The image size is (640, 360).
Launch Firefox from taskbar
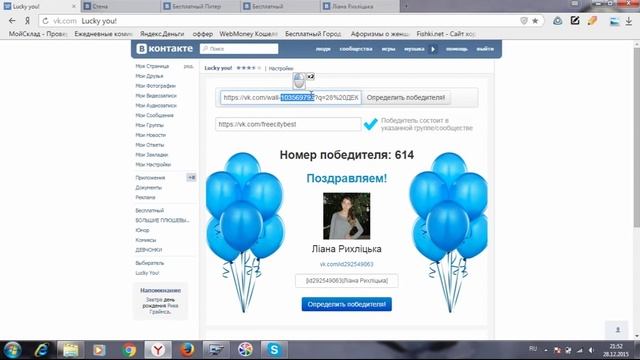coord(187,350)
